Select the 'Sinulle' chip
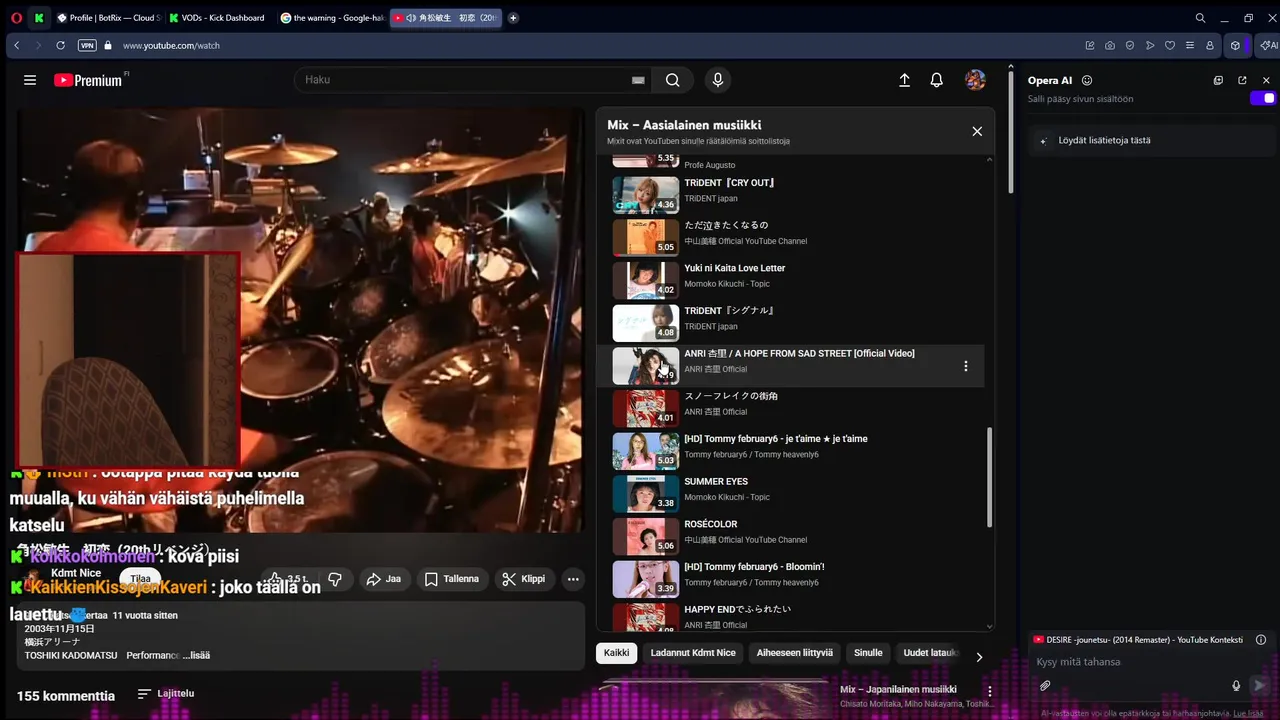This screenshot has width=1280, height=720. coord(868,653)
